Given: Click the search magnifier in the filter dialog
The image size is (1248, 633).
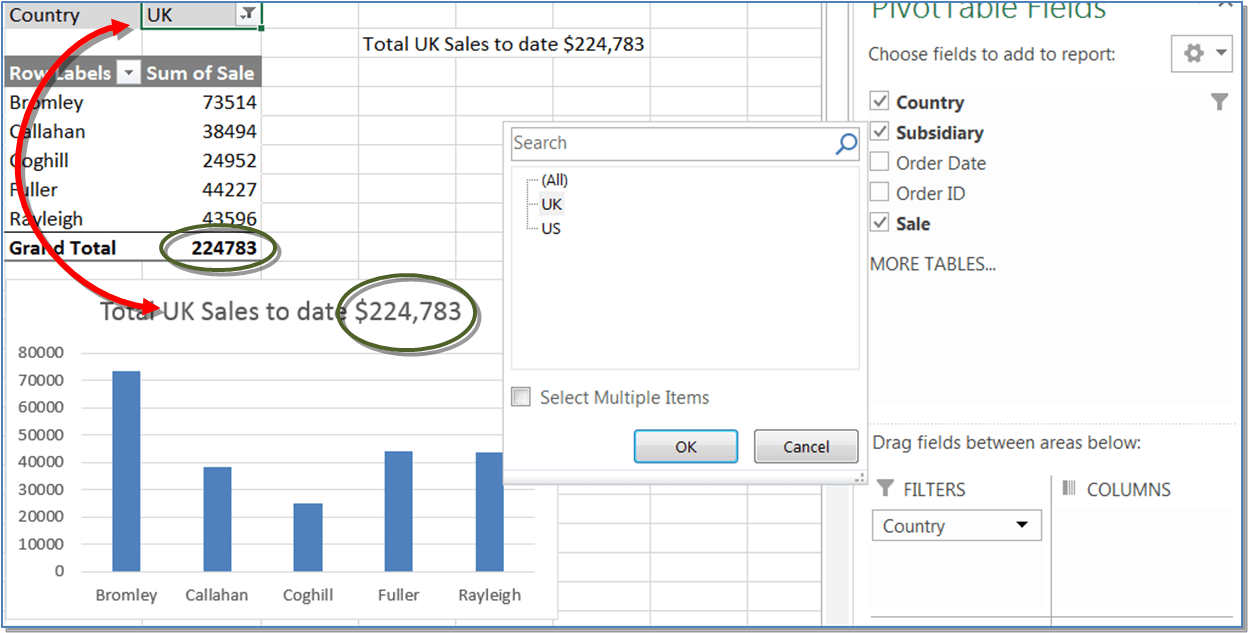Looking at the screenshot, I should tap(847, 144).
